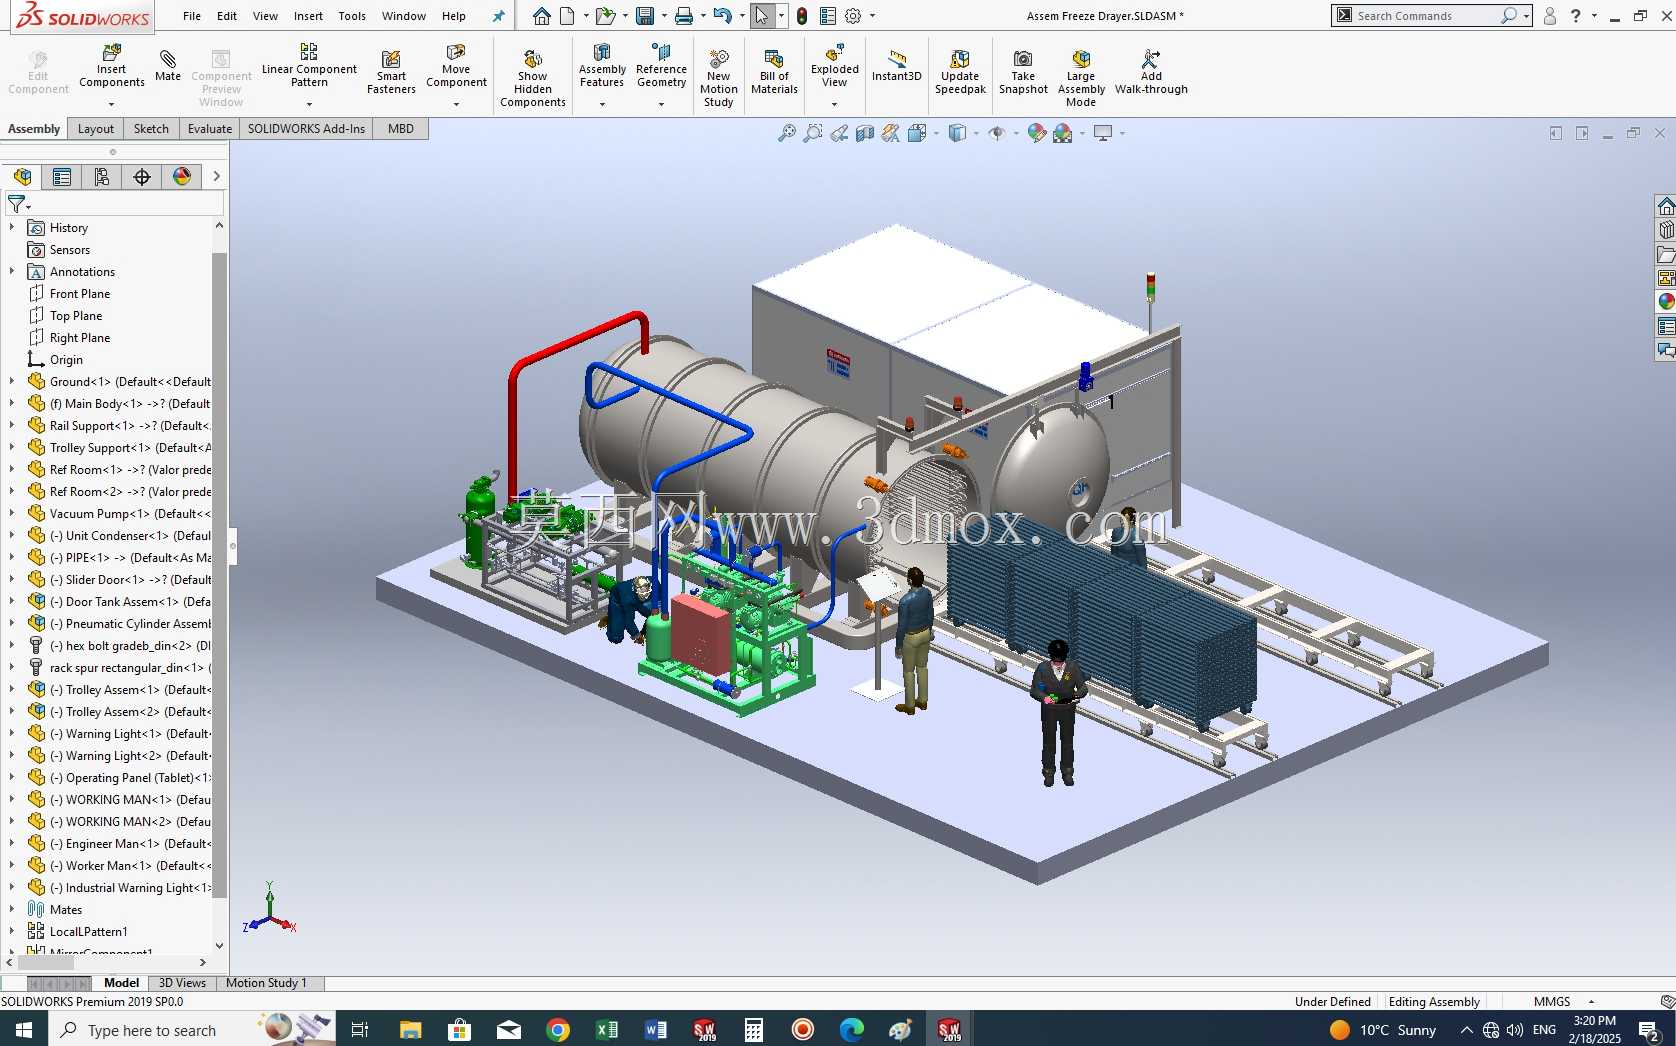Click Print icon in quick toolbar
This screenshot has height=1046, width=1676.
tap(684, 16)
